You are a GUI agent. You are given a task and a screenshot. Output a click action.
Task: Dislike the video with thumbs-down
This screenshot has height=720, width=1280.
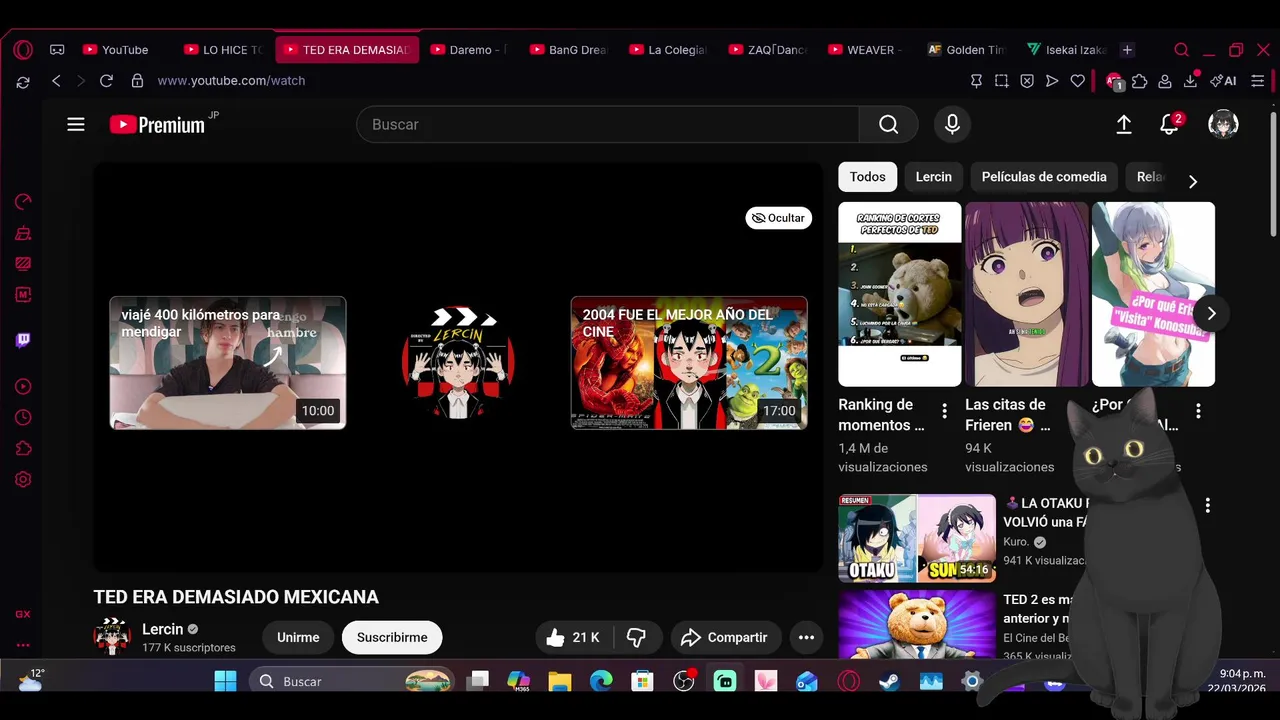click(637, 637)
